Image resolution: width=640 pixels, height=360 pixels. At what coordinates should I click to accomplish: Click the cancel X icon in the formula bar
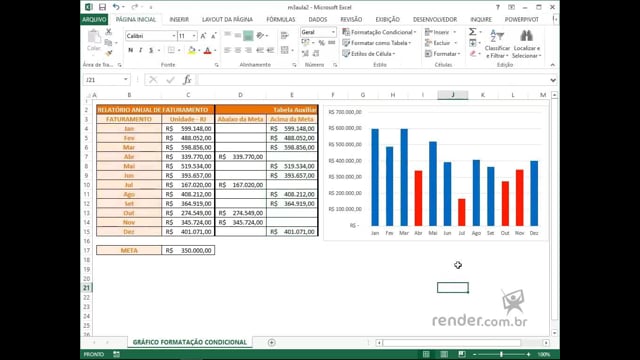click(x=153, y=80)
